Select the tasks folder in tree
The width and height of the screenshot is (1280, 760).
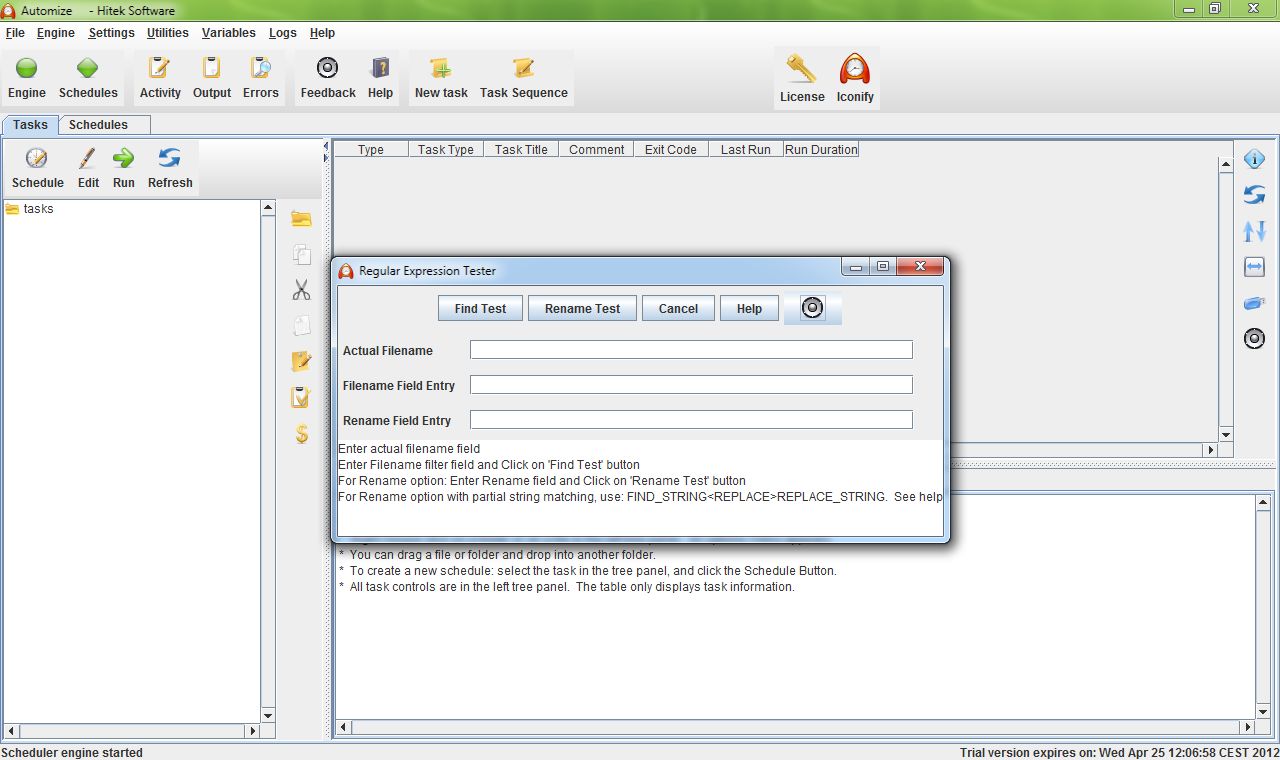coord(29,209)
